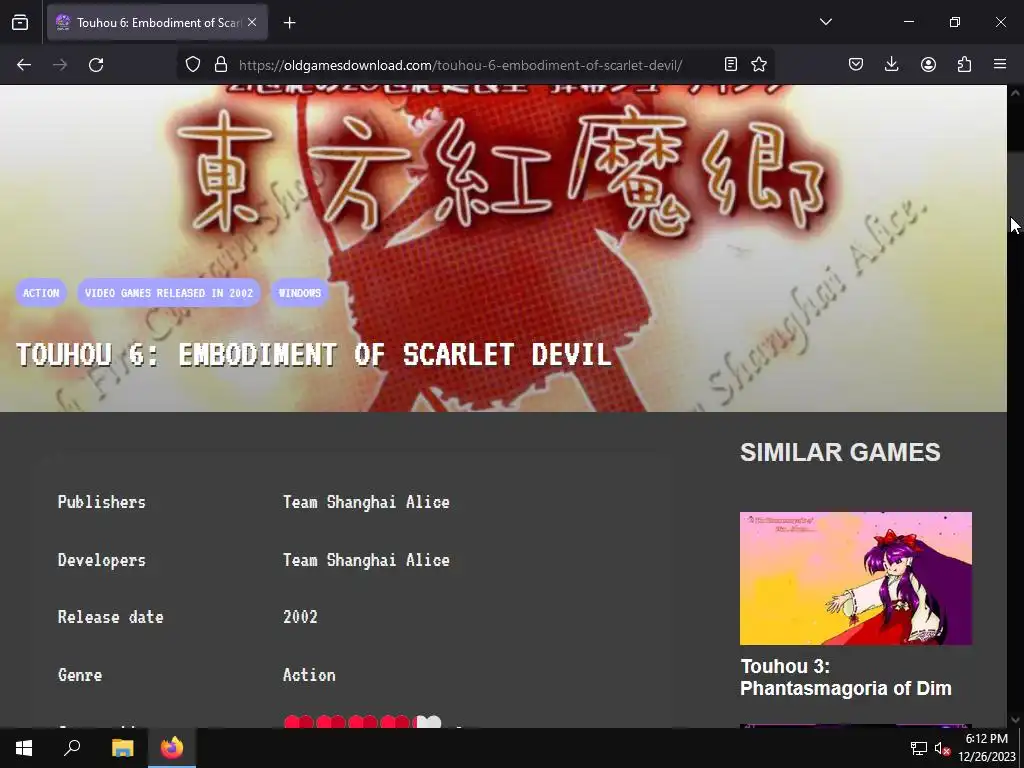Click the Release date label

(110, 617)
